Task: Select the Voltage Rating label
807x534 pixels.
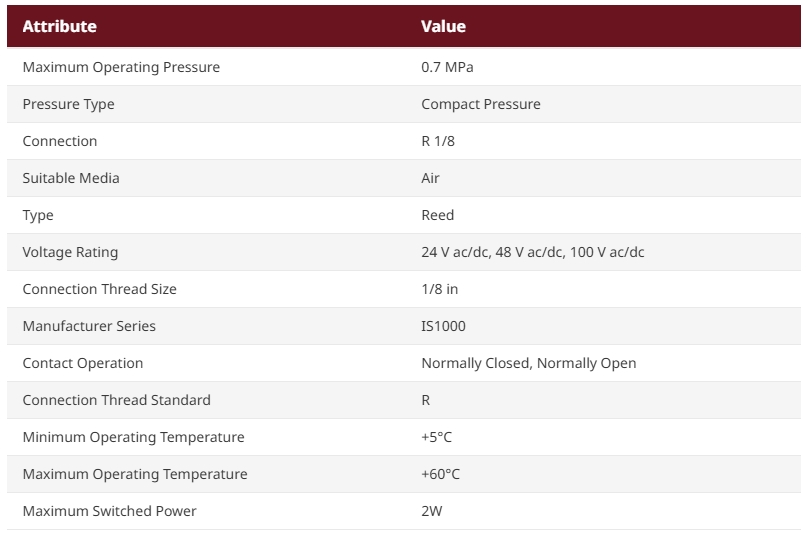Action: 70,252
